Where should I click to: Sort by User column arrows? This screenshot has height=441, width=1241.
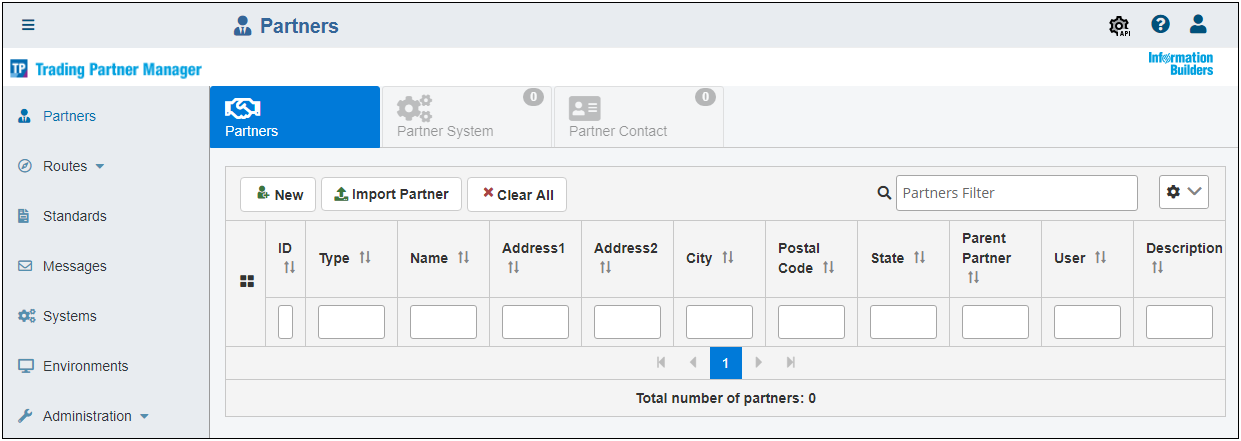pos(1101,258)
